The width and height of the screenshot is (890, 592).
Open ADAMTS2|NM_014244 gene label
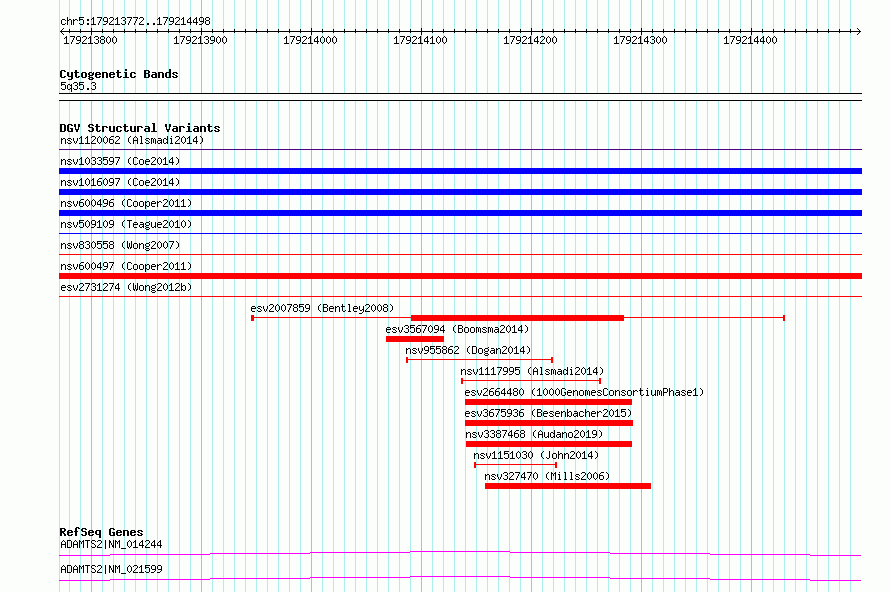[111, 544]
